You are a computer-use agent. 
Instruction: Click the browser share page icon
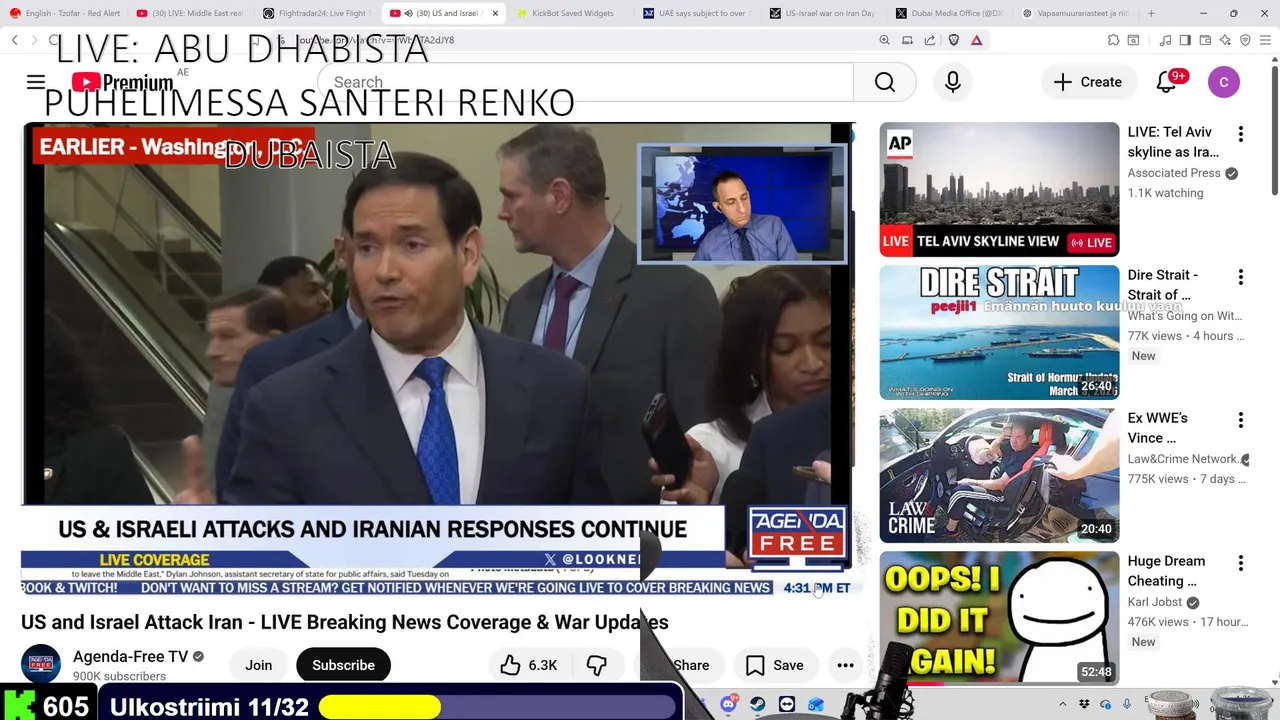tap(930, 40)
